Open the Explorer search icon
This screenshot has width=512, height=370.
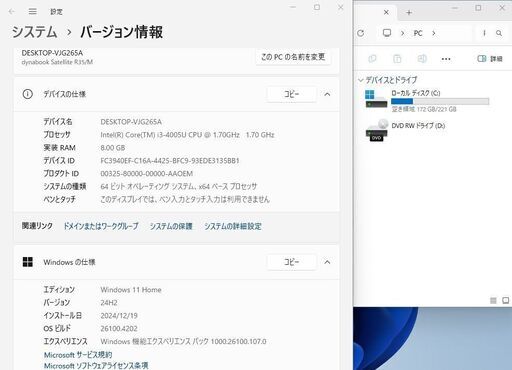point(499,33)
